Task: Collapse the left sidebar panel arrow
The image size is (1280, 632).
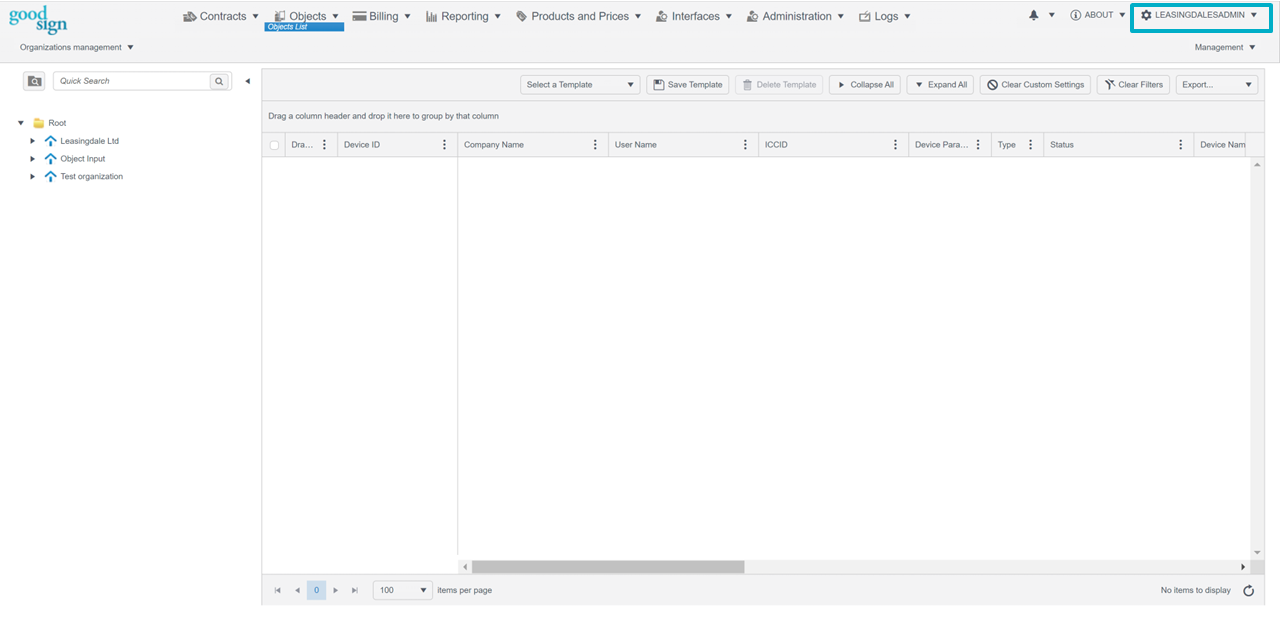Action: point(247,81)
